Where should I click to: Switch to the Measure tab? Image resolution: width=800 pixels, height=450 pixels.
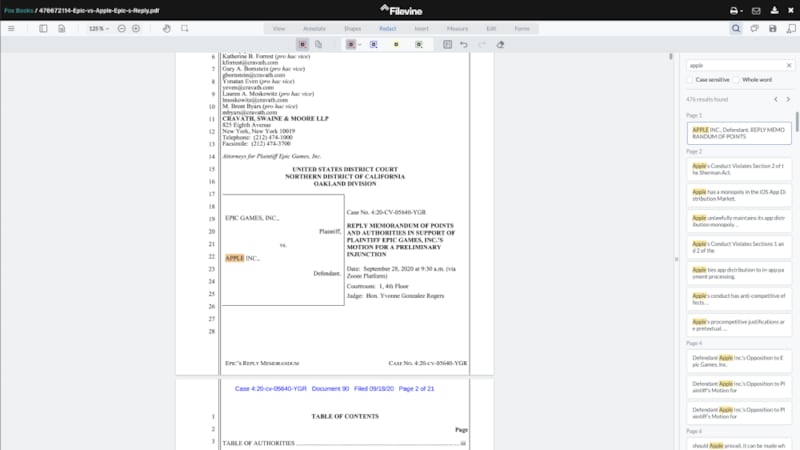pyautogui.click(x=458, y=28)
